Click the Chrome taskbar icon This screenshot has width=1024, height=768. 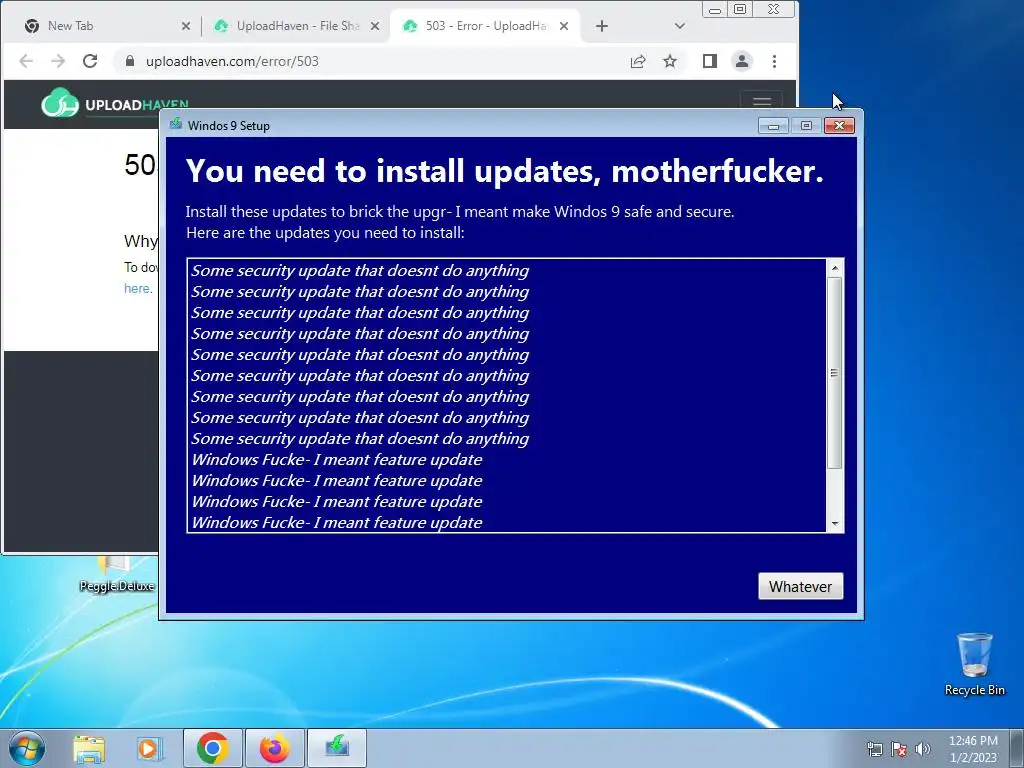point(213,748)
